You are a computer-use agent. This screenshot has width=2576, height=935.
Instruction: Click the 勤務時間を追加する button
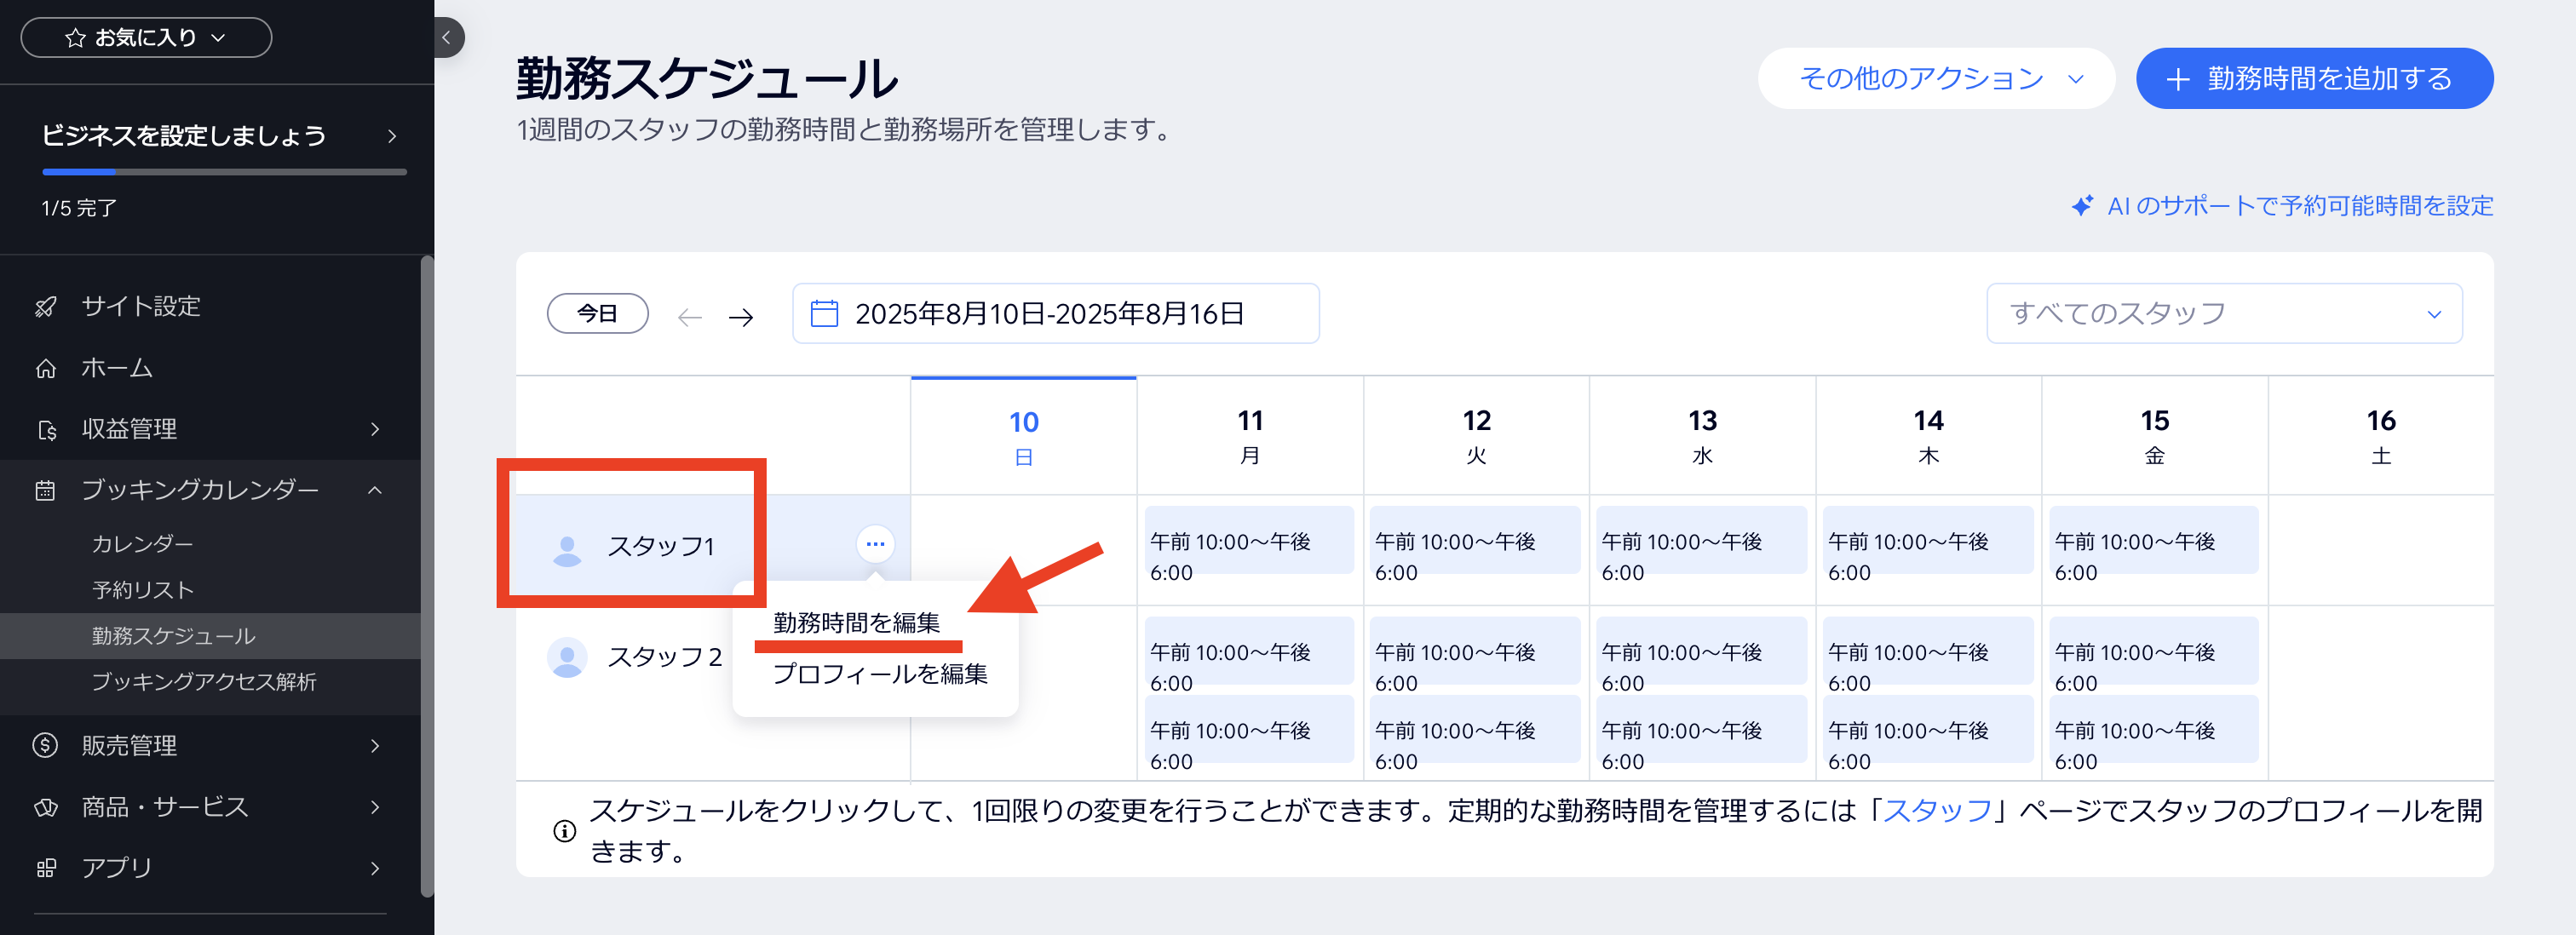(x=2313, y=78)
